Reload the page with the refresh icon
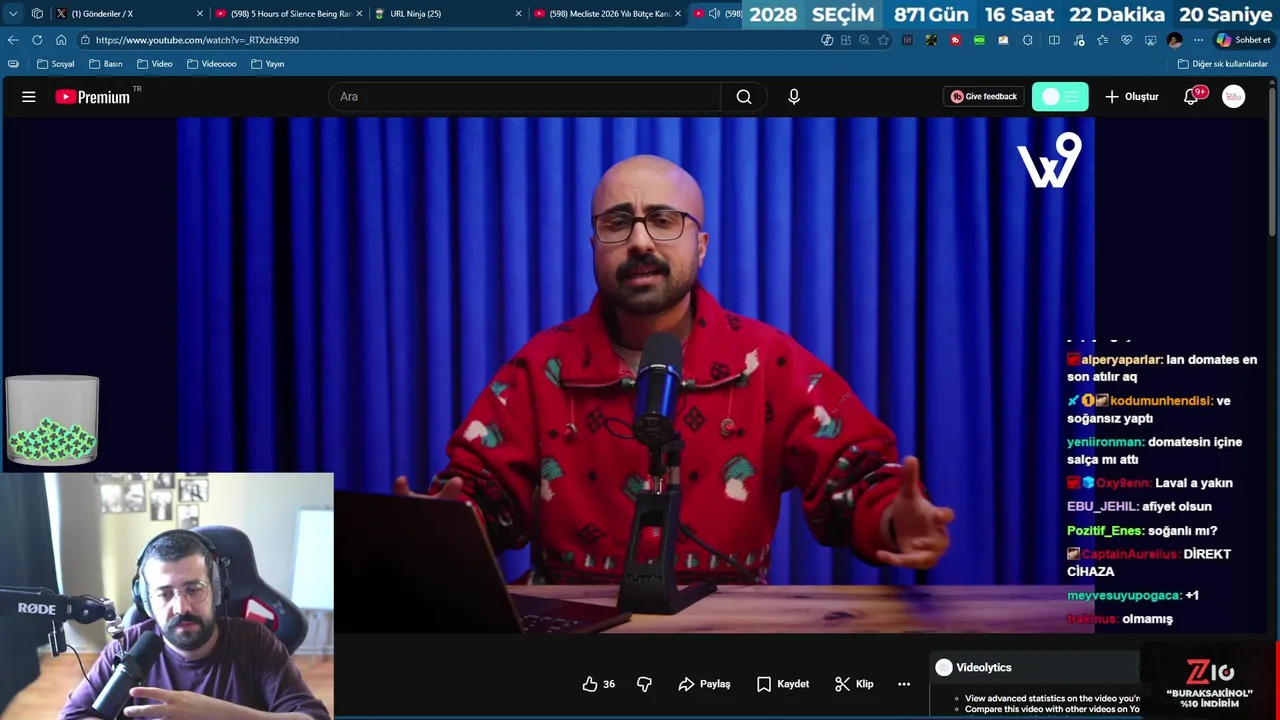Viewport: 1280px width, 720px height. click(37, 40)
